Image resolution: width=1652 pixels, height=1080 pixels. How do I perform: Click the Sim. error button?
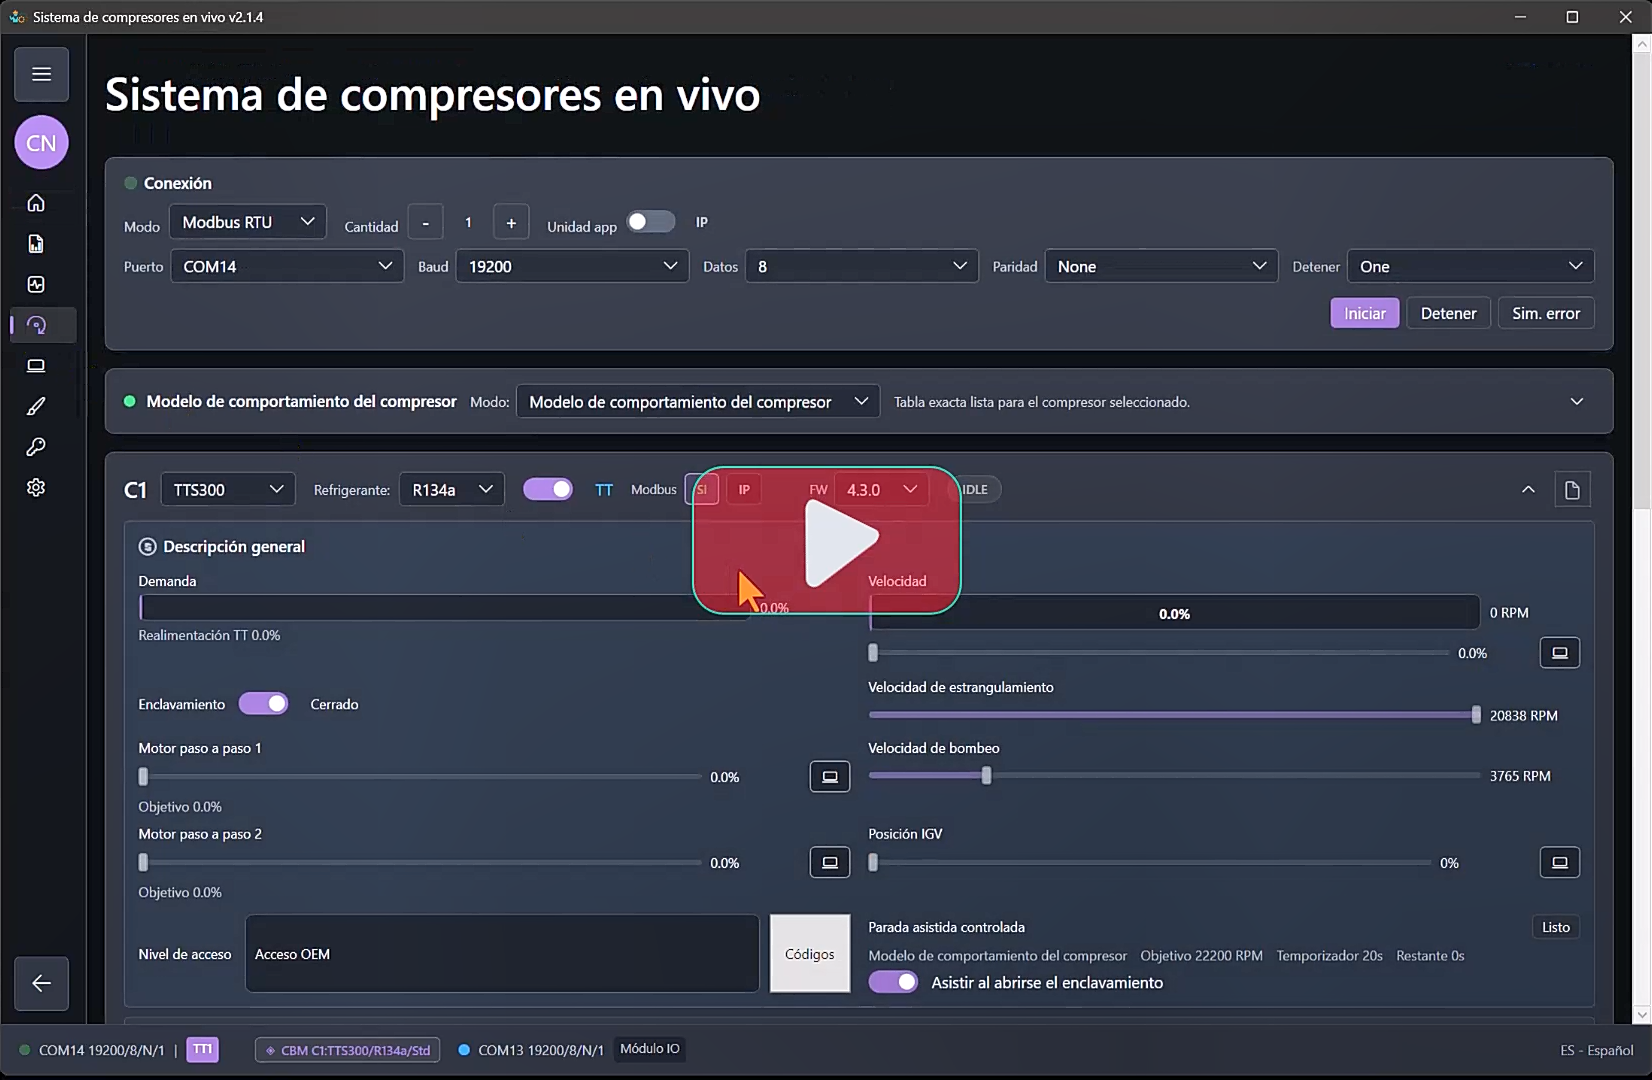pos(1546,313)
